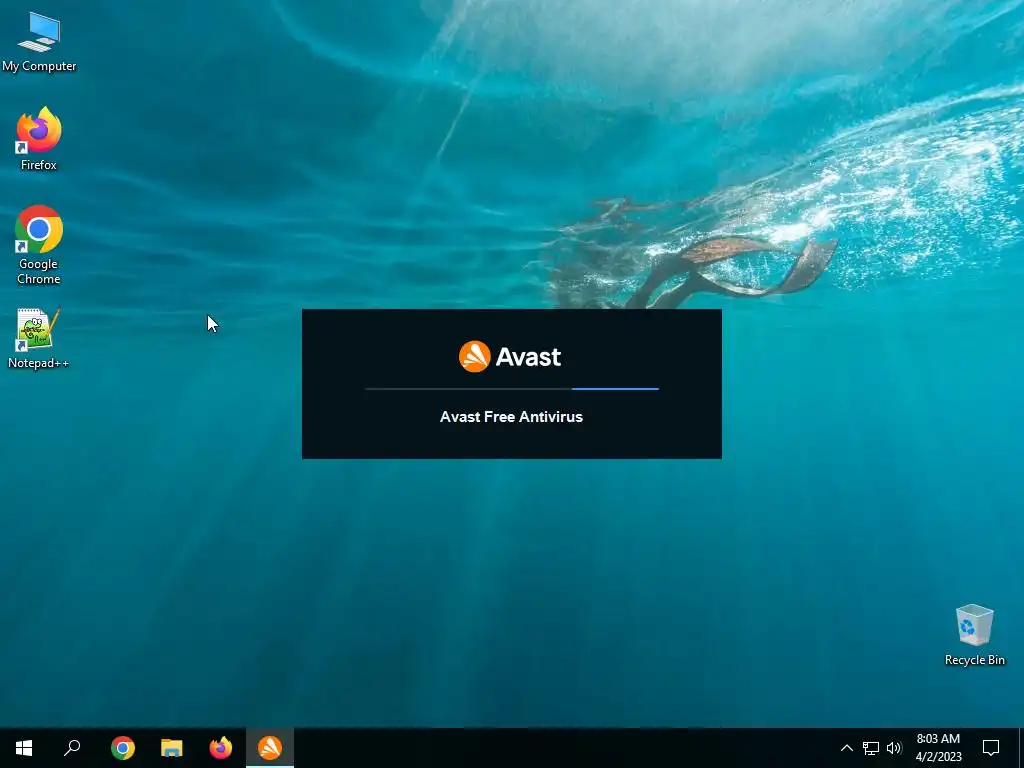Image resolution: width=1024 pixels, height=768 pixels.
Task: Select the Google Chrome desktop shortcut
Action: click(x=39, y=245)
